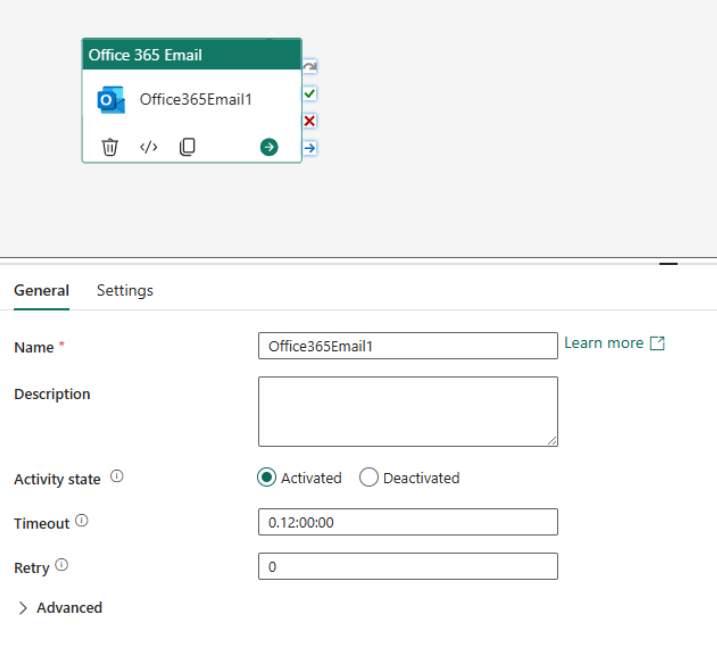
Task: Select the Activated radio button
Action: (266, 478)
